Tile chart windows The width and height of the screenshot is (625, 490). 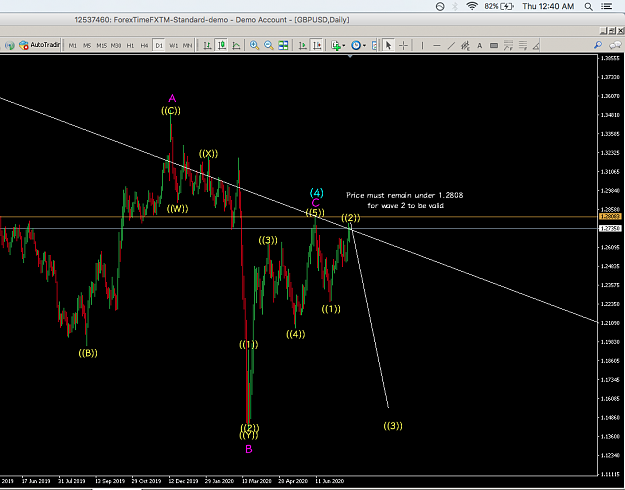coord(283,45)
